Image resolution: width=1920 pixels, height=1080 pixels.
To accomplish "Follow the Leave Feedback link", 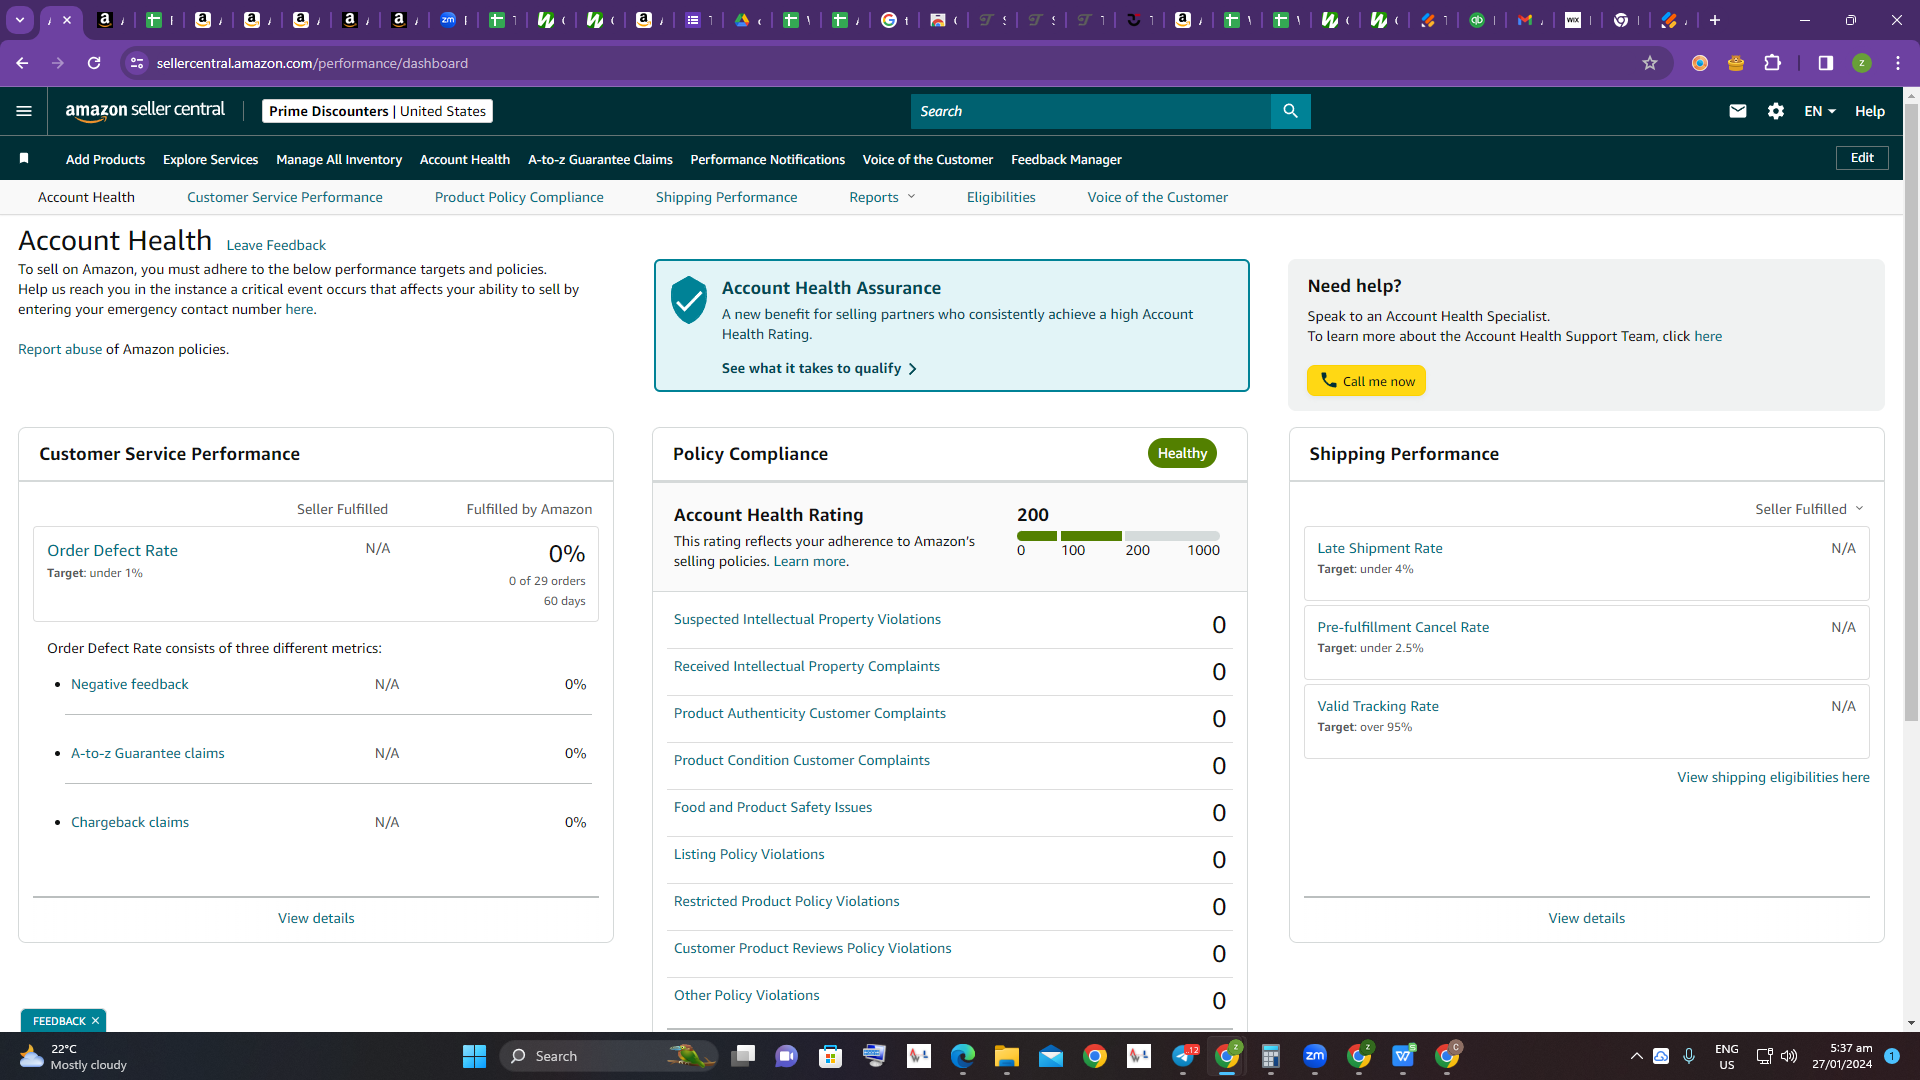I will click(276, 245).
